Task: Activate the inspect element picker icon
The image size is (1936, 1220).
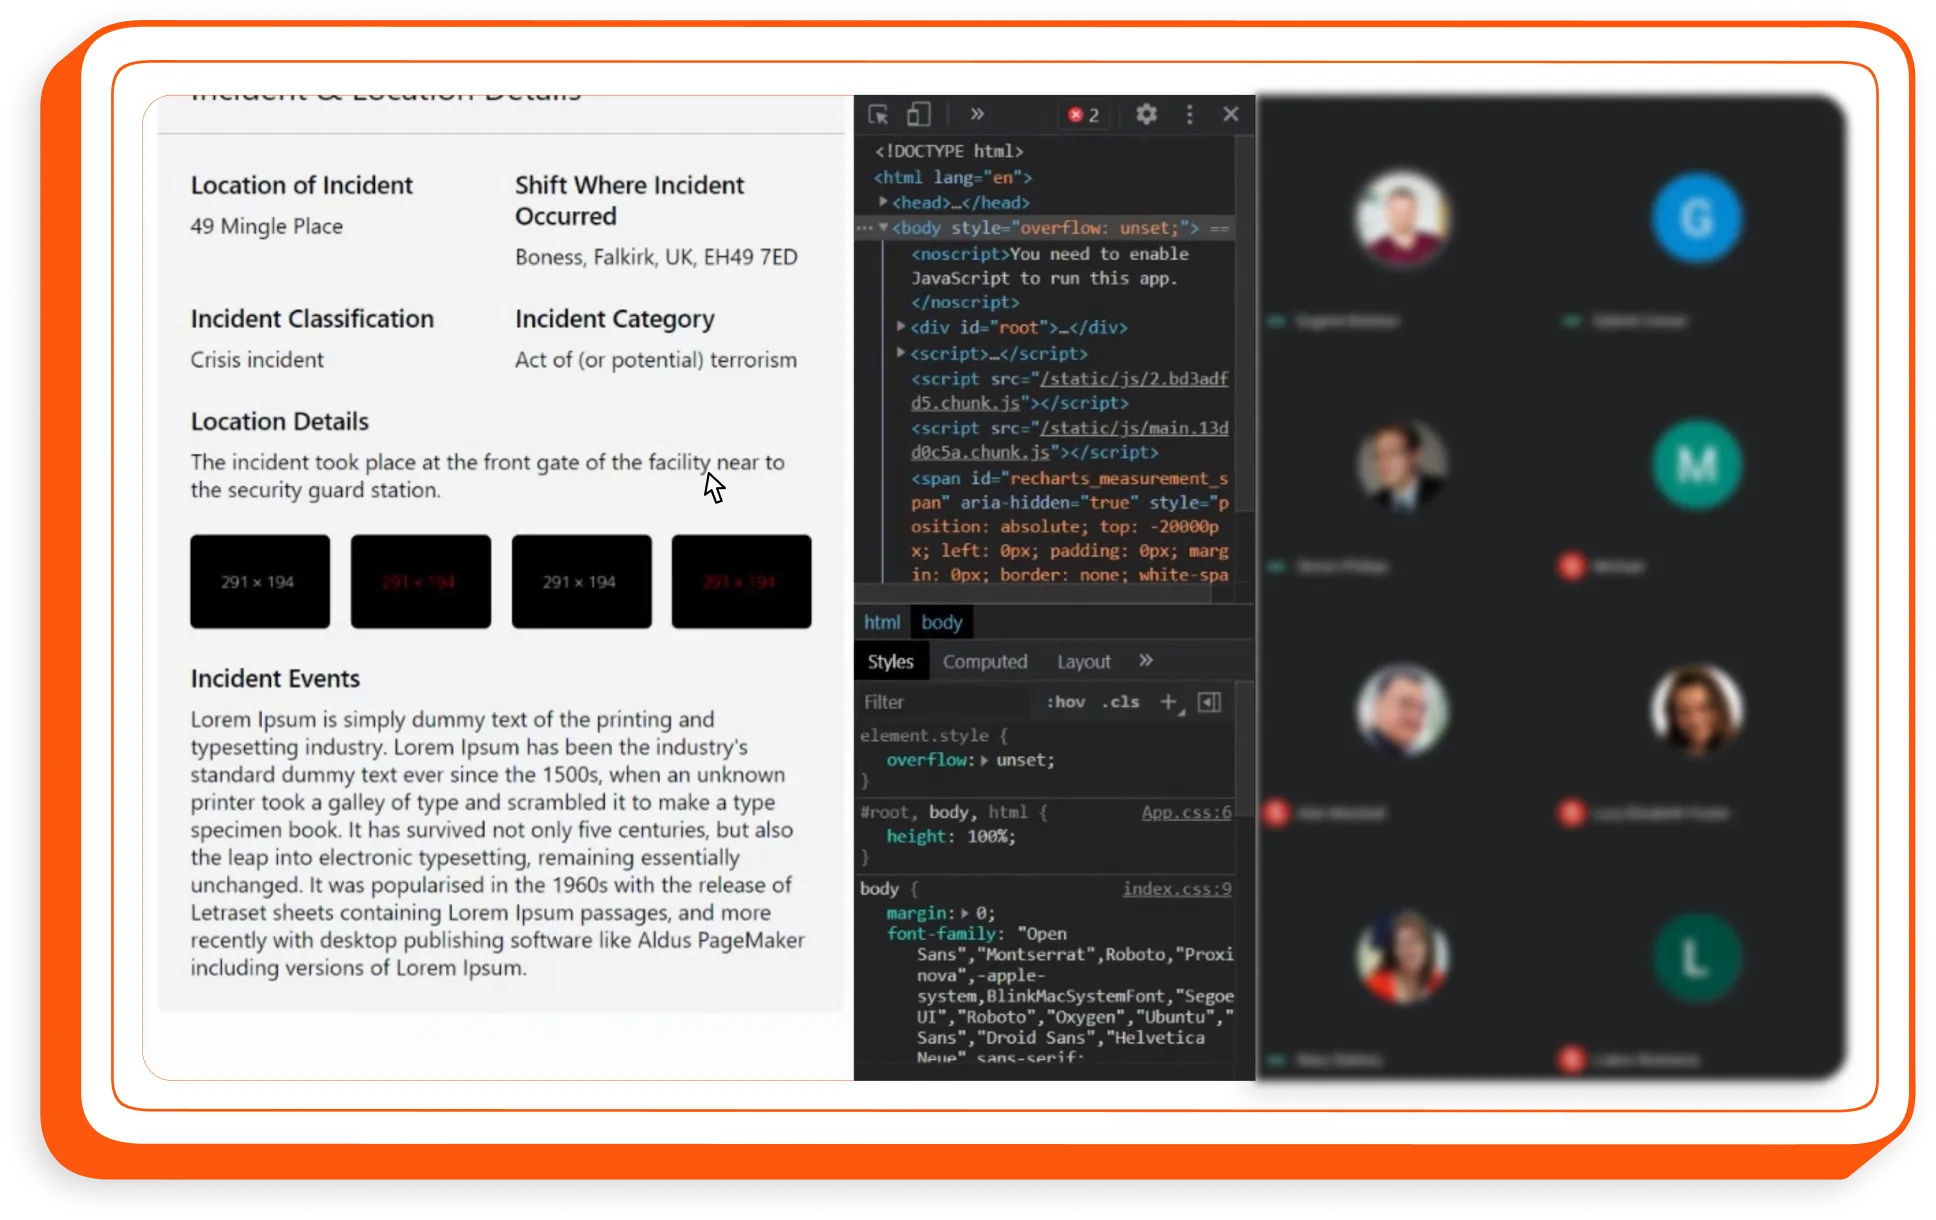Action: point(878,114)
